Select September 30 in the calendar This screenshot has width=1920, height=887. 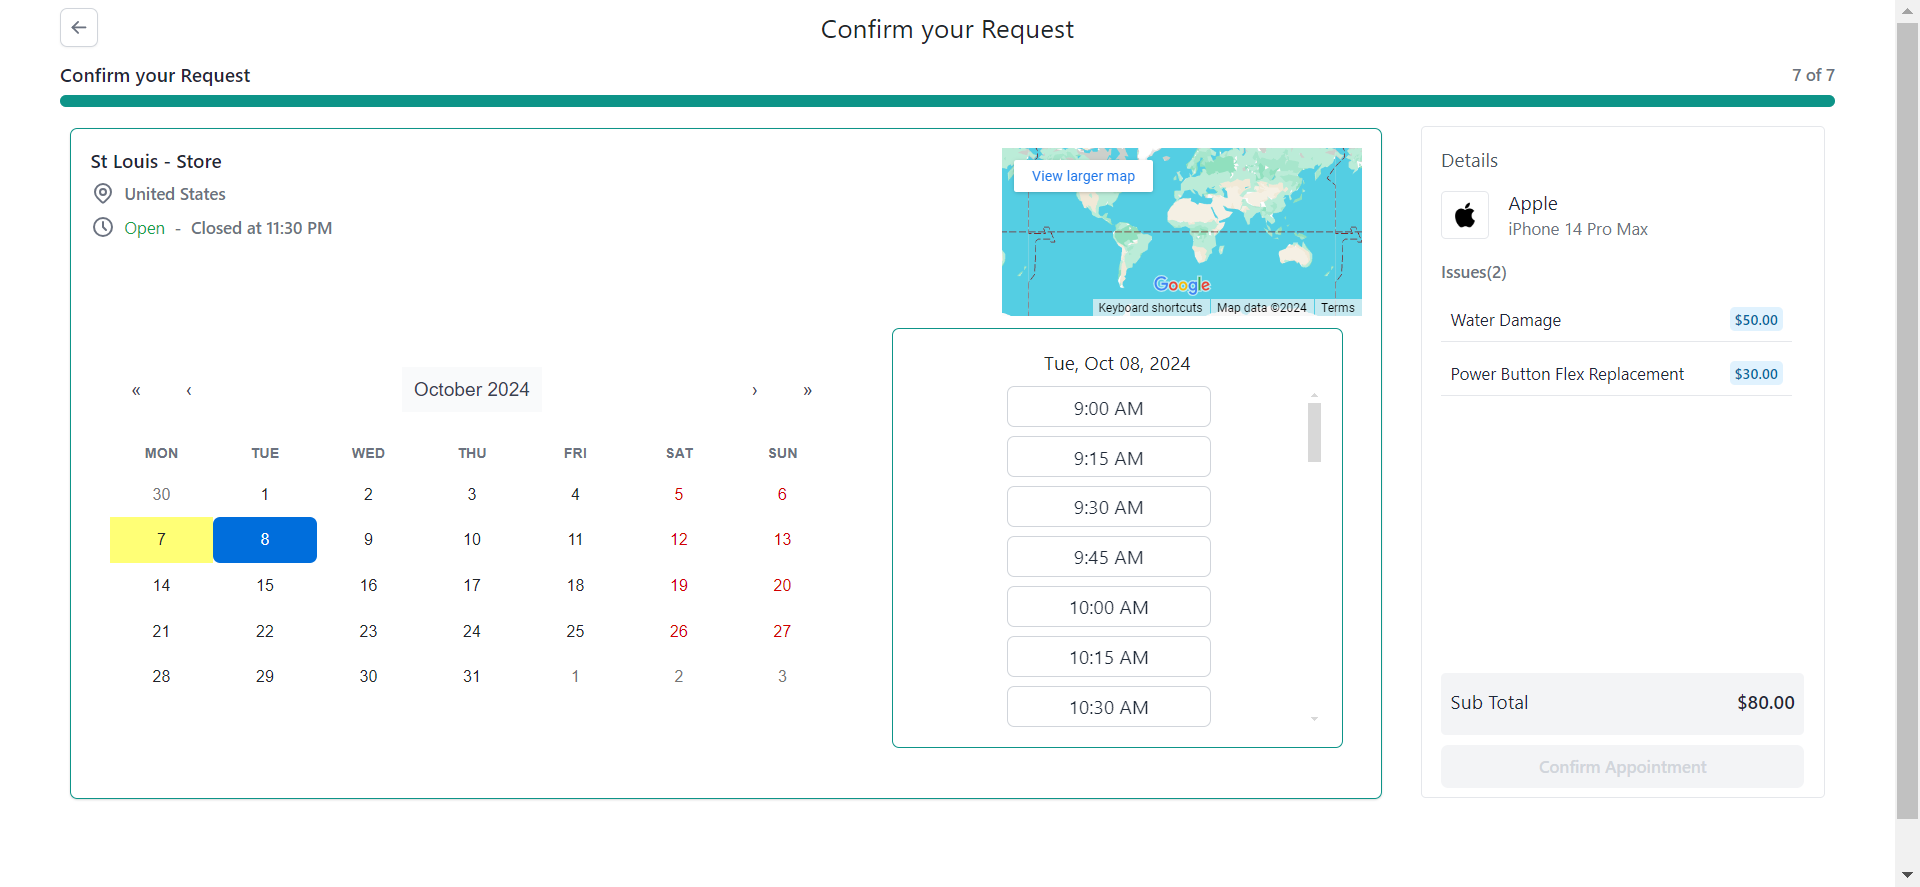(x=161, y=494)
